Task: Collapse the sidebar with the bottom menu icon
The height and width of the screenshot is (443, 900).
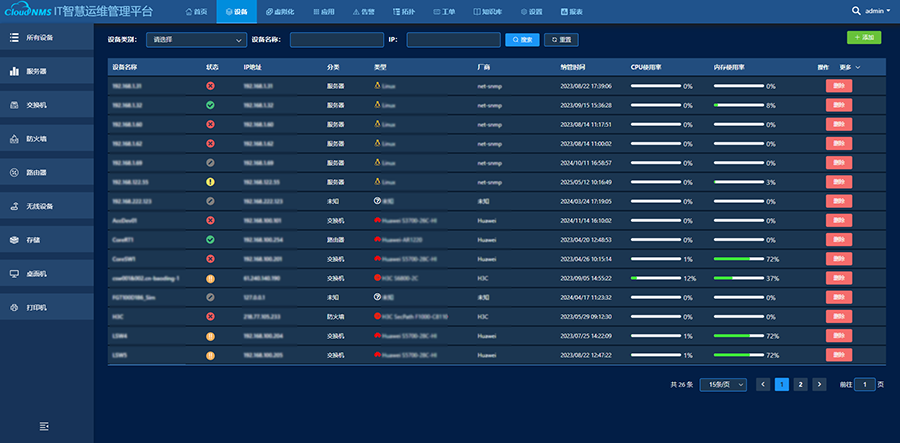Action: pos(44,425)
